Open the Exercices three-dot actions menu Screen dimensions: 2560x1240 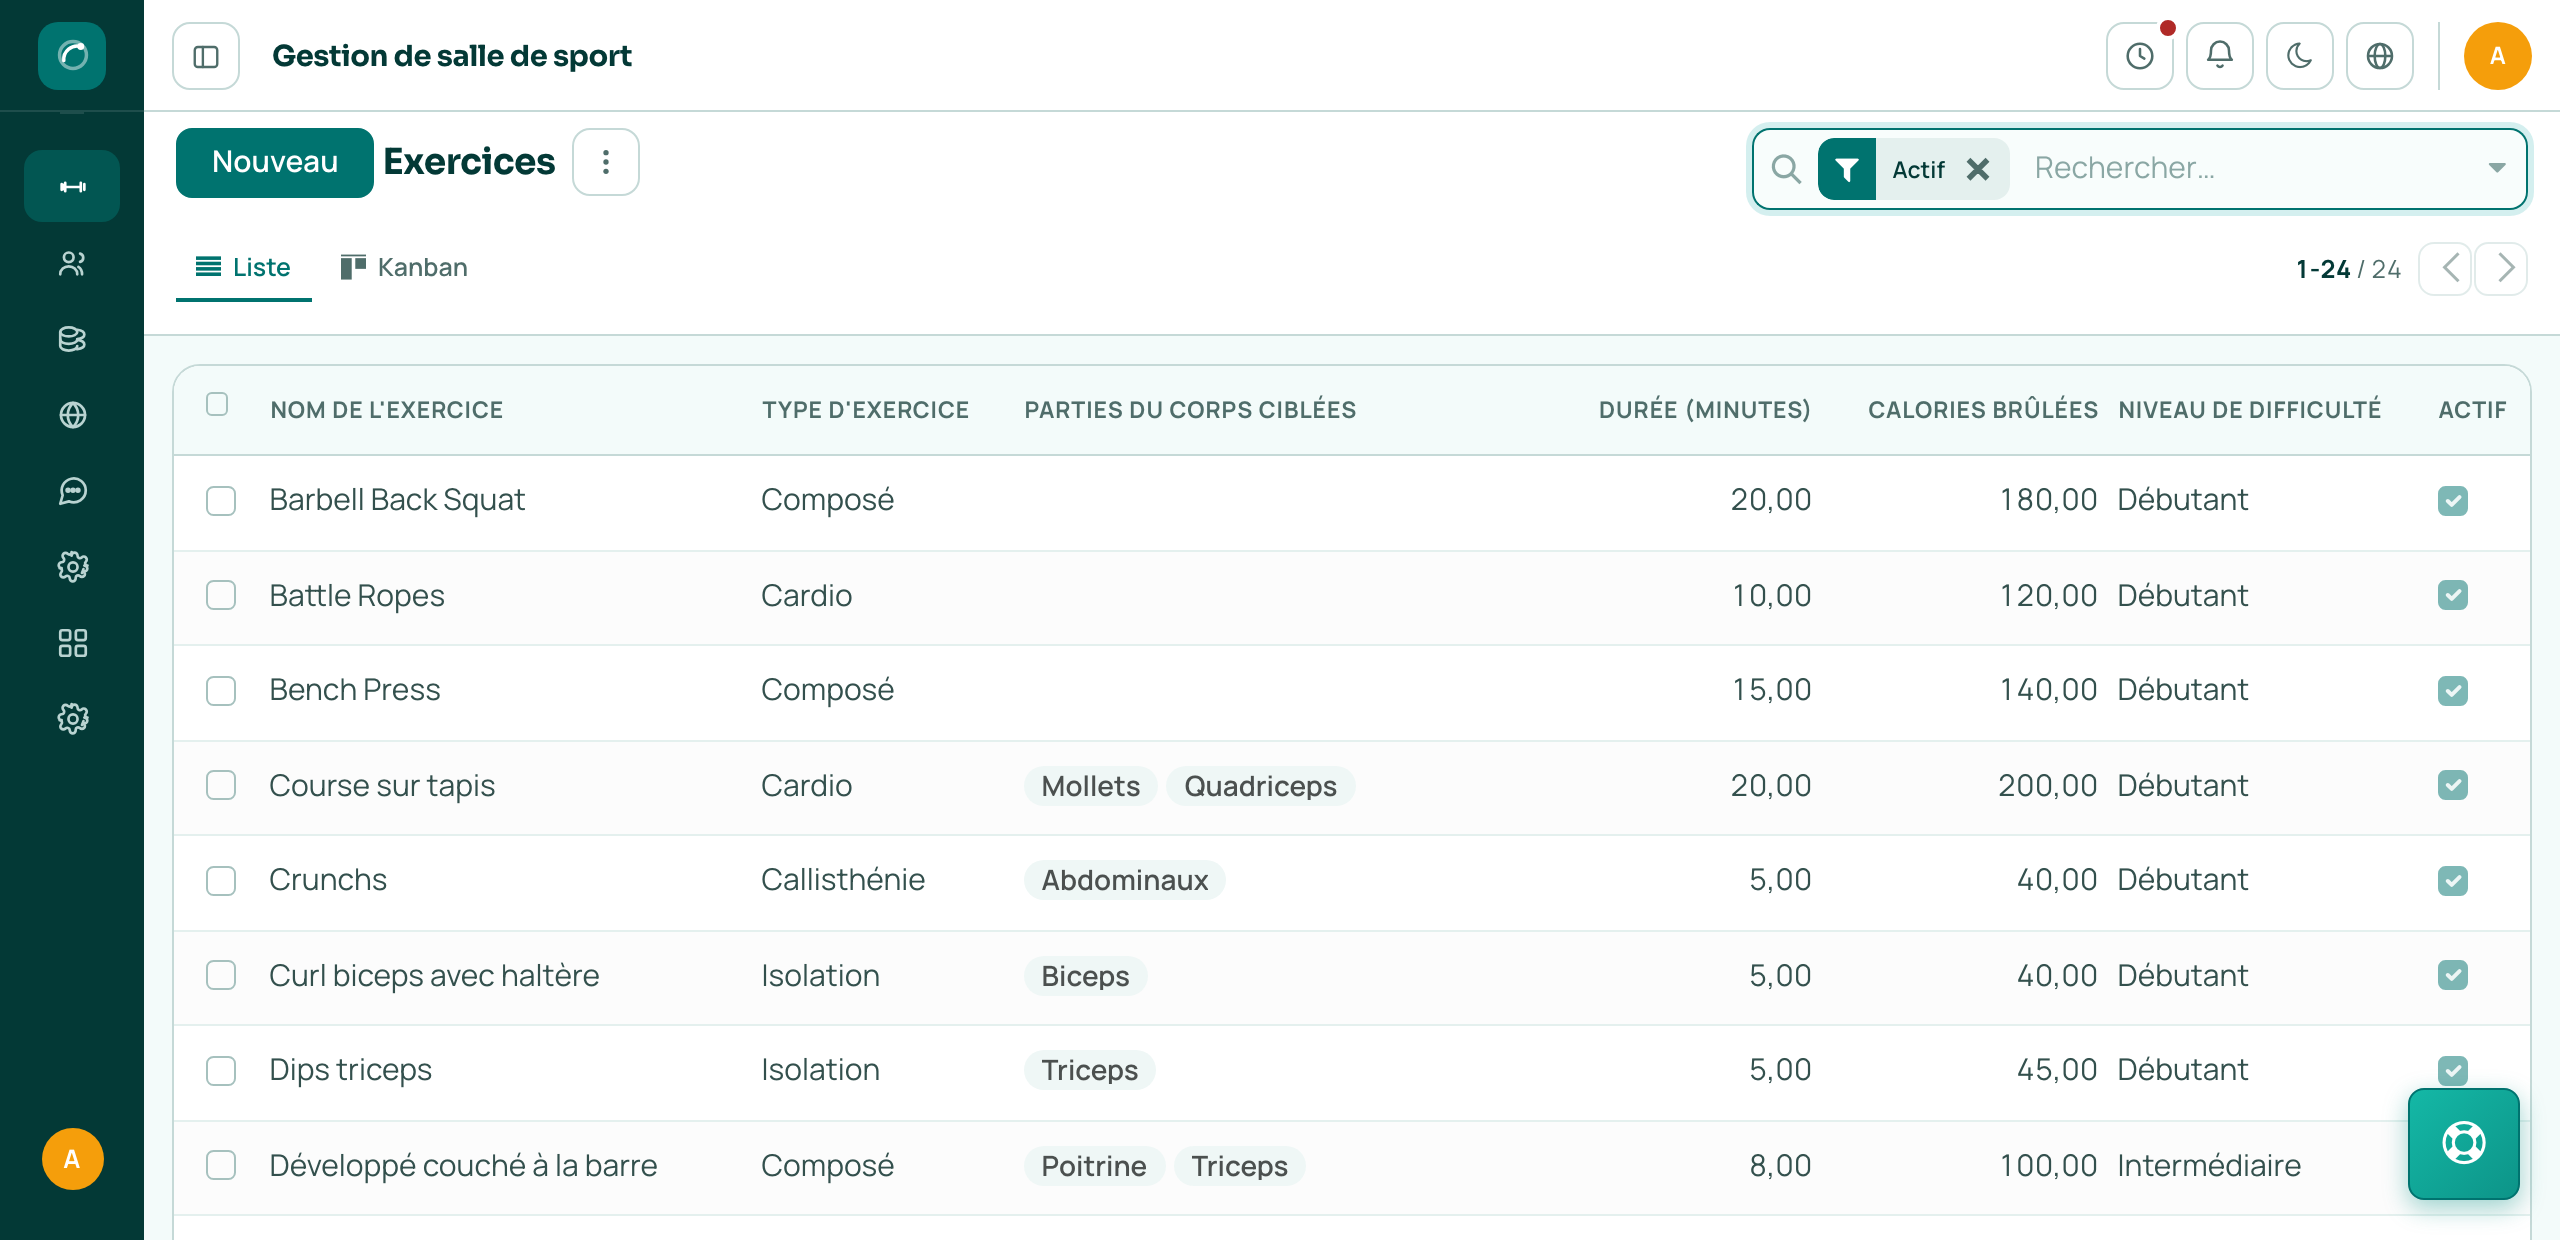tap(606, 162)
